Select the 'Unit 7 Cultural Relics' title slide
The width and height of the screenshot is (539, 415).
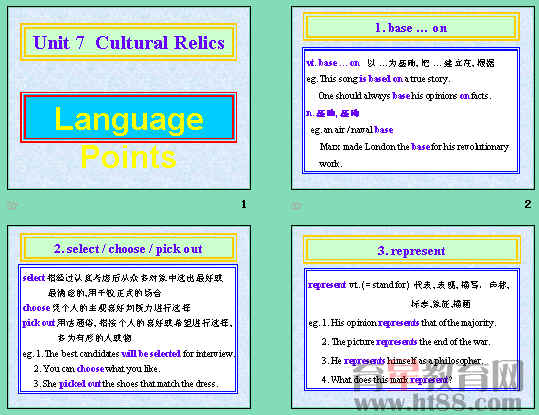click(129, 98)
